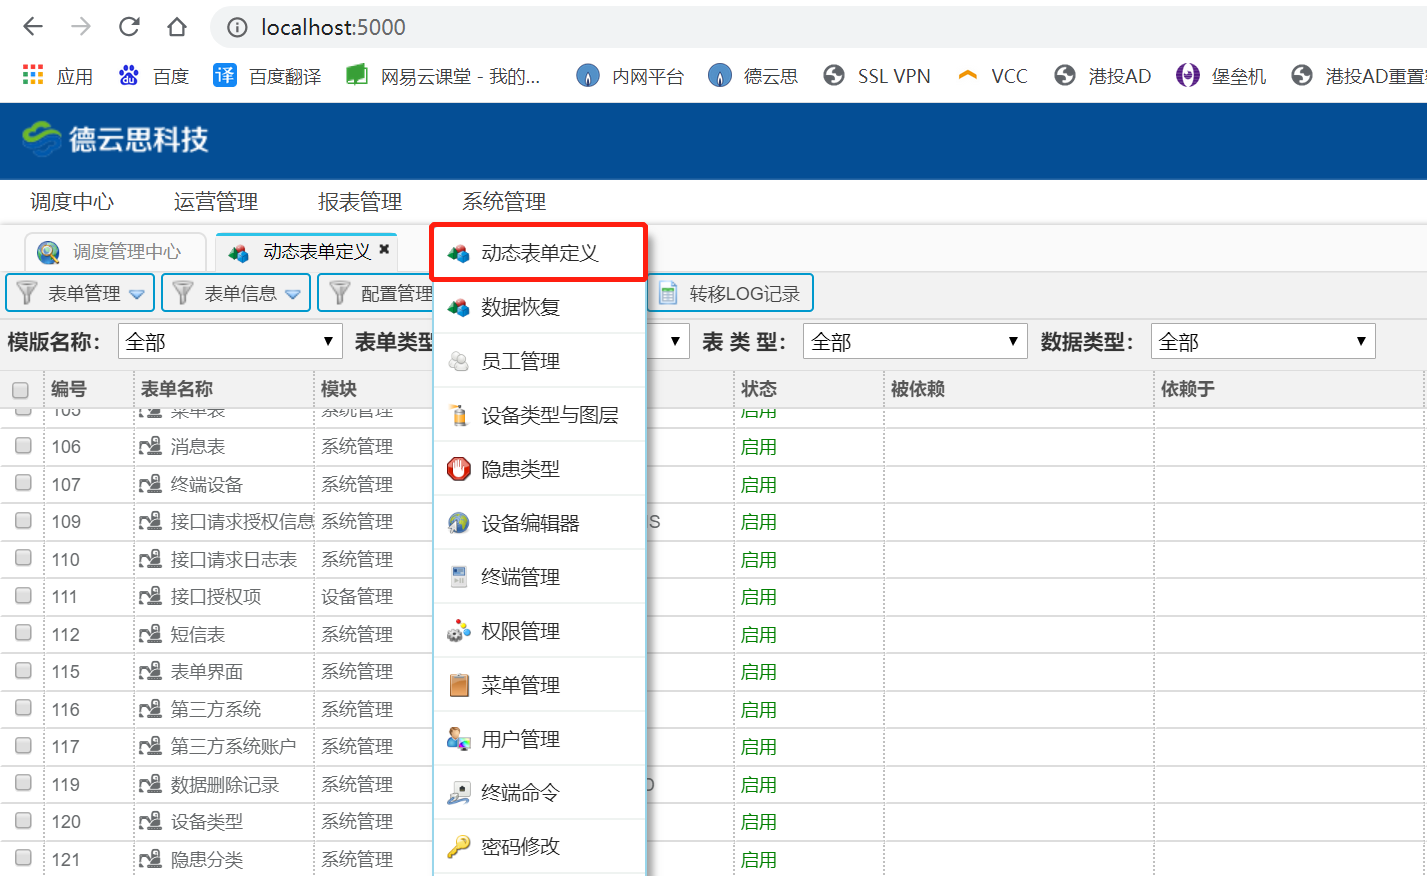Open the 模版名称 dropdown
1427x876 pixels.
230,342
